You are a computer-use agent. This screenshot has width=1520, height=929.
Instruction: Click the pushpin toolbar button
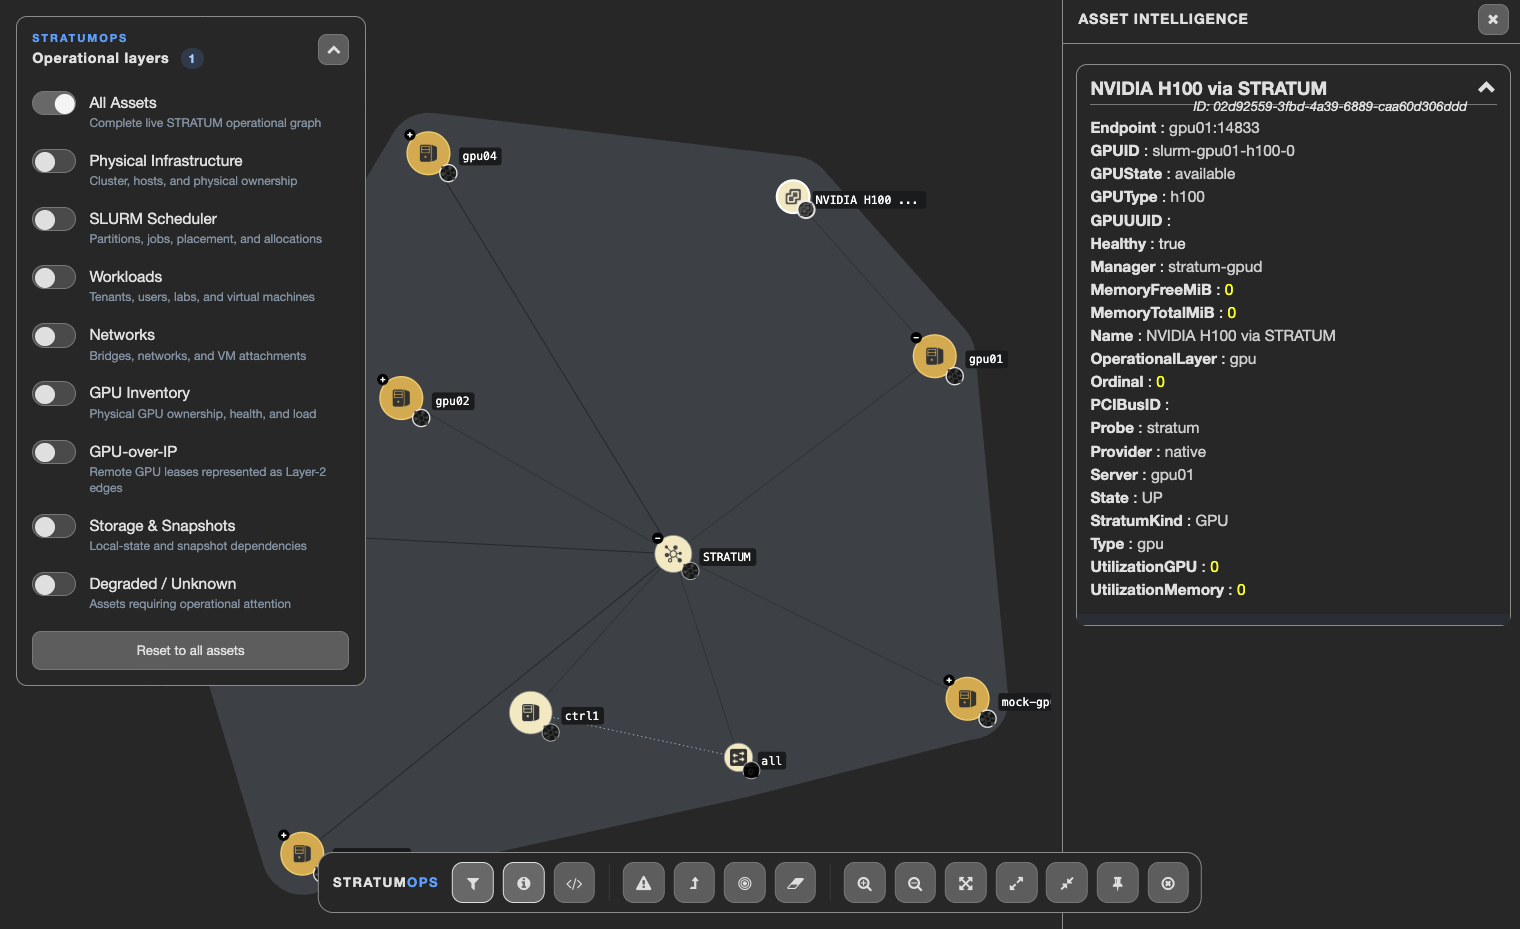pos(1117,883)
